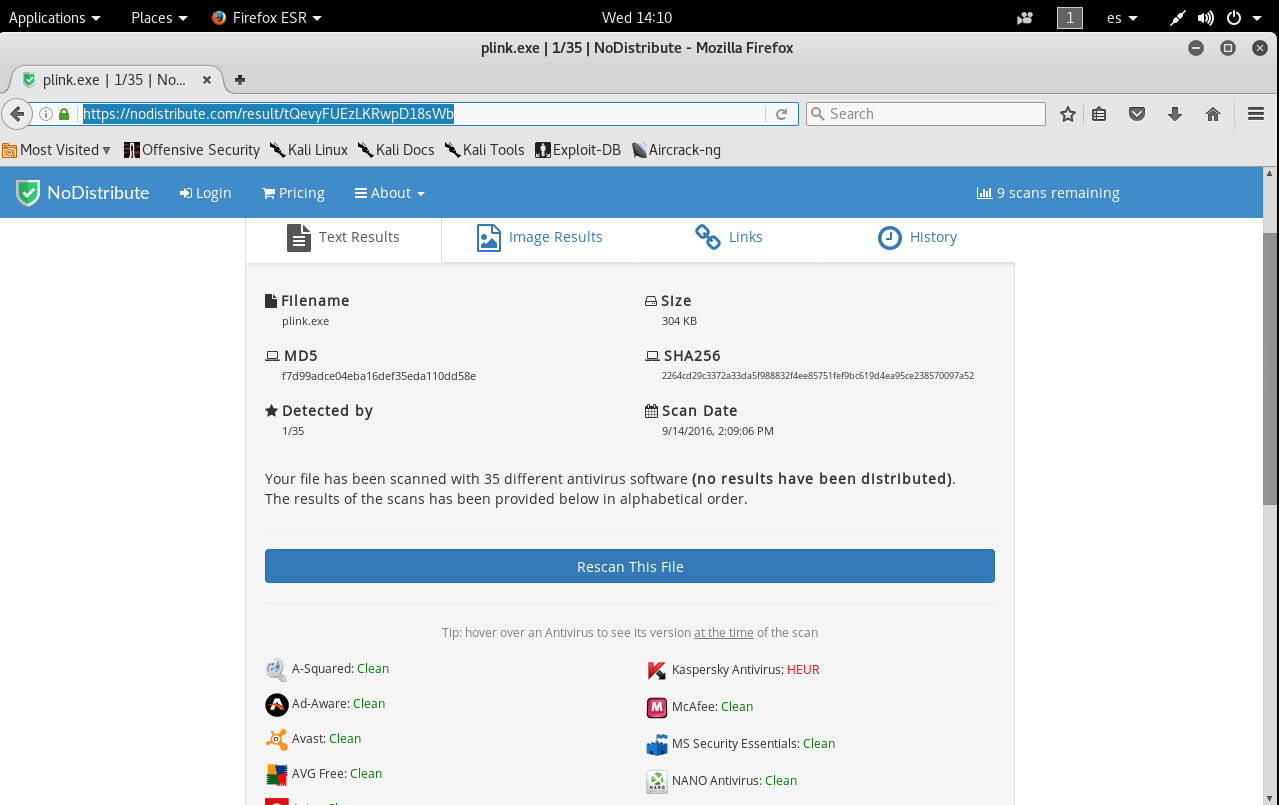Click the MD5 hash value text
The height and width of the screenshot is (805, 1279).
(x=379, y=376)
